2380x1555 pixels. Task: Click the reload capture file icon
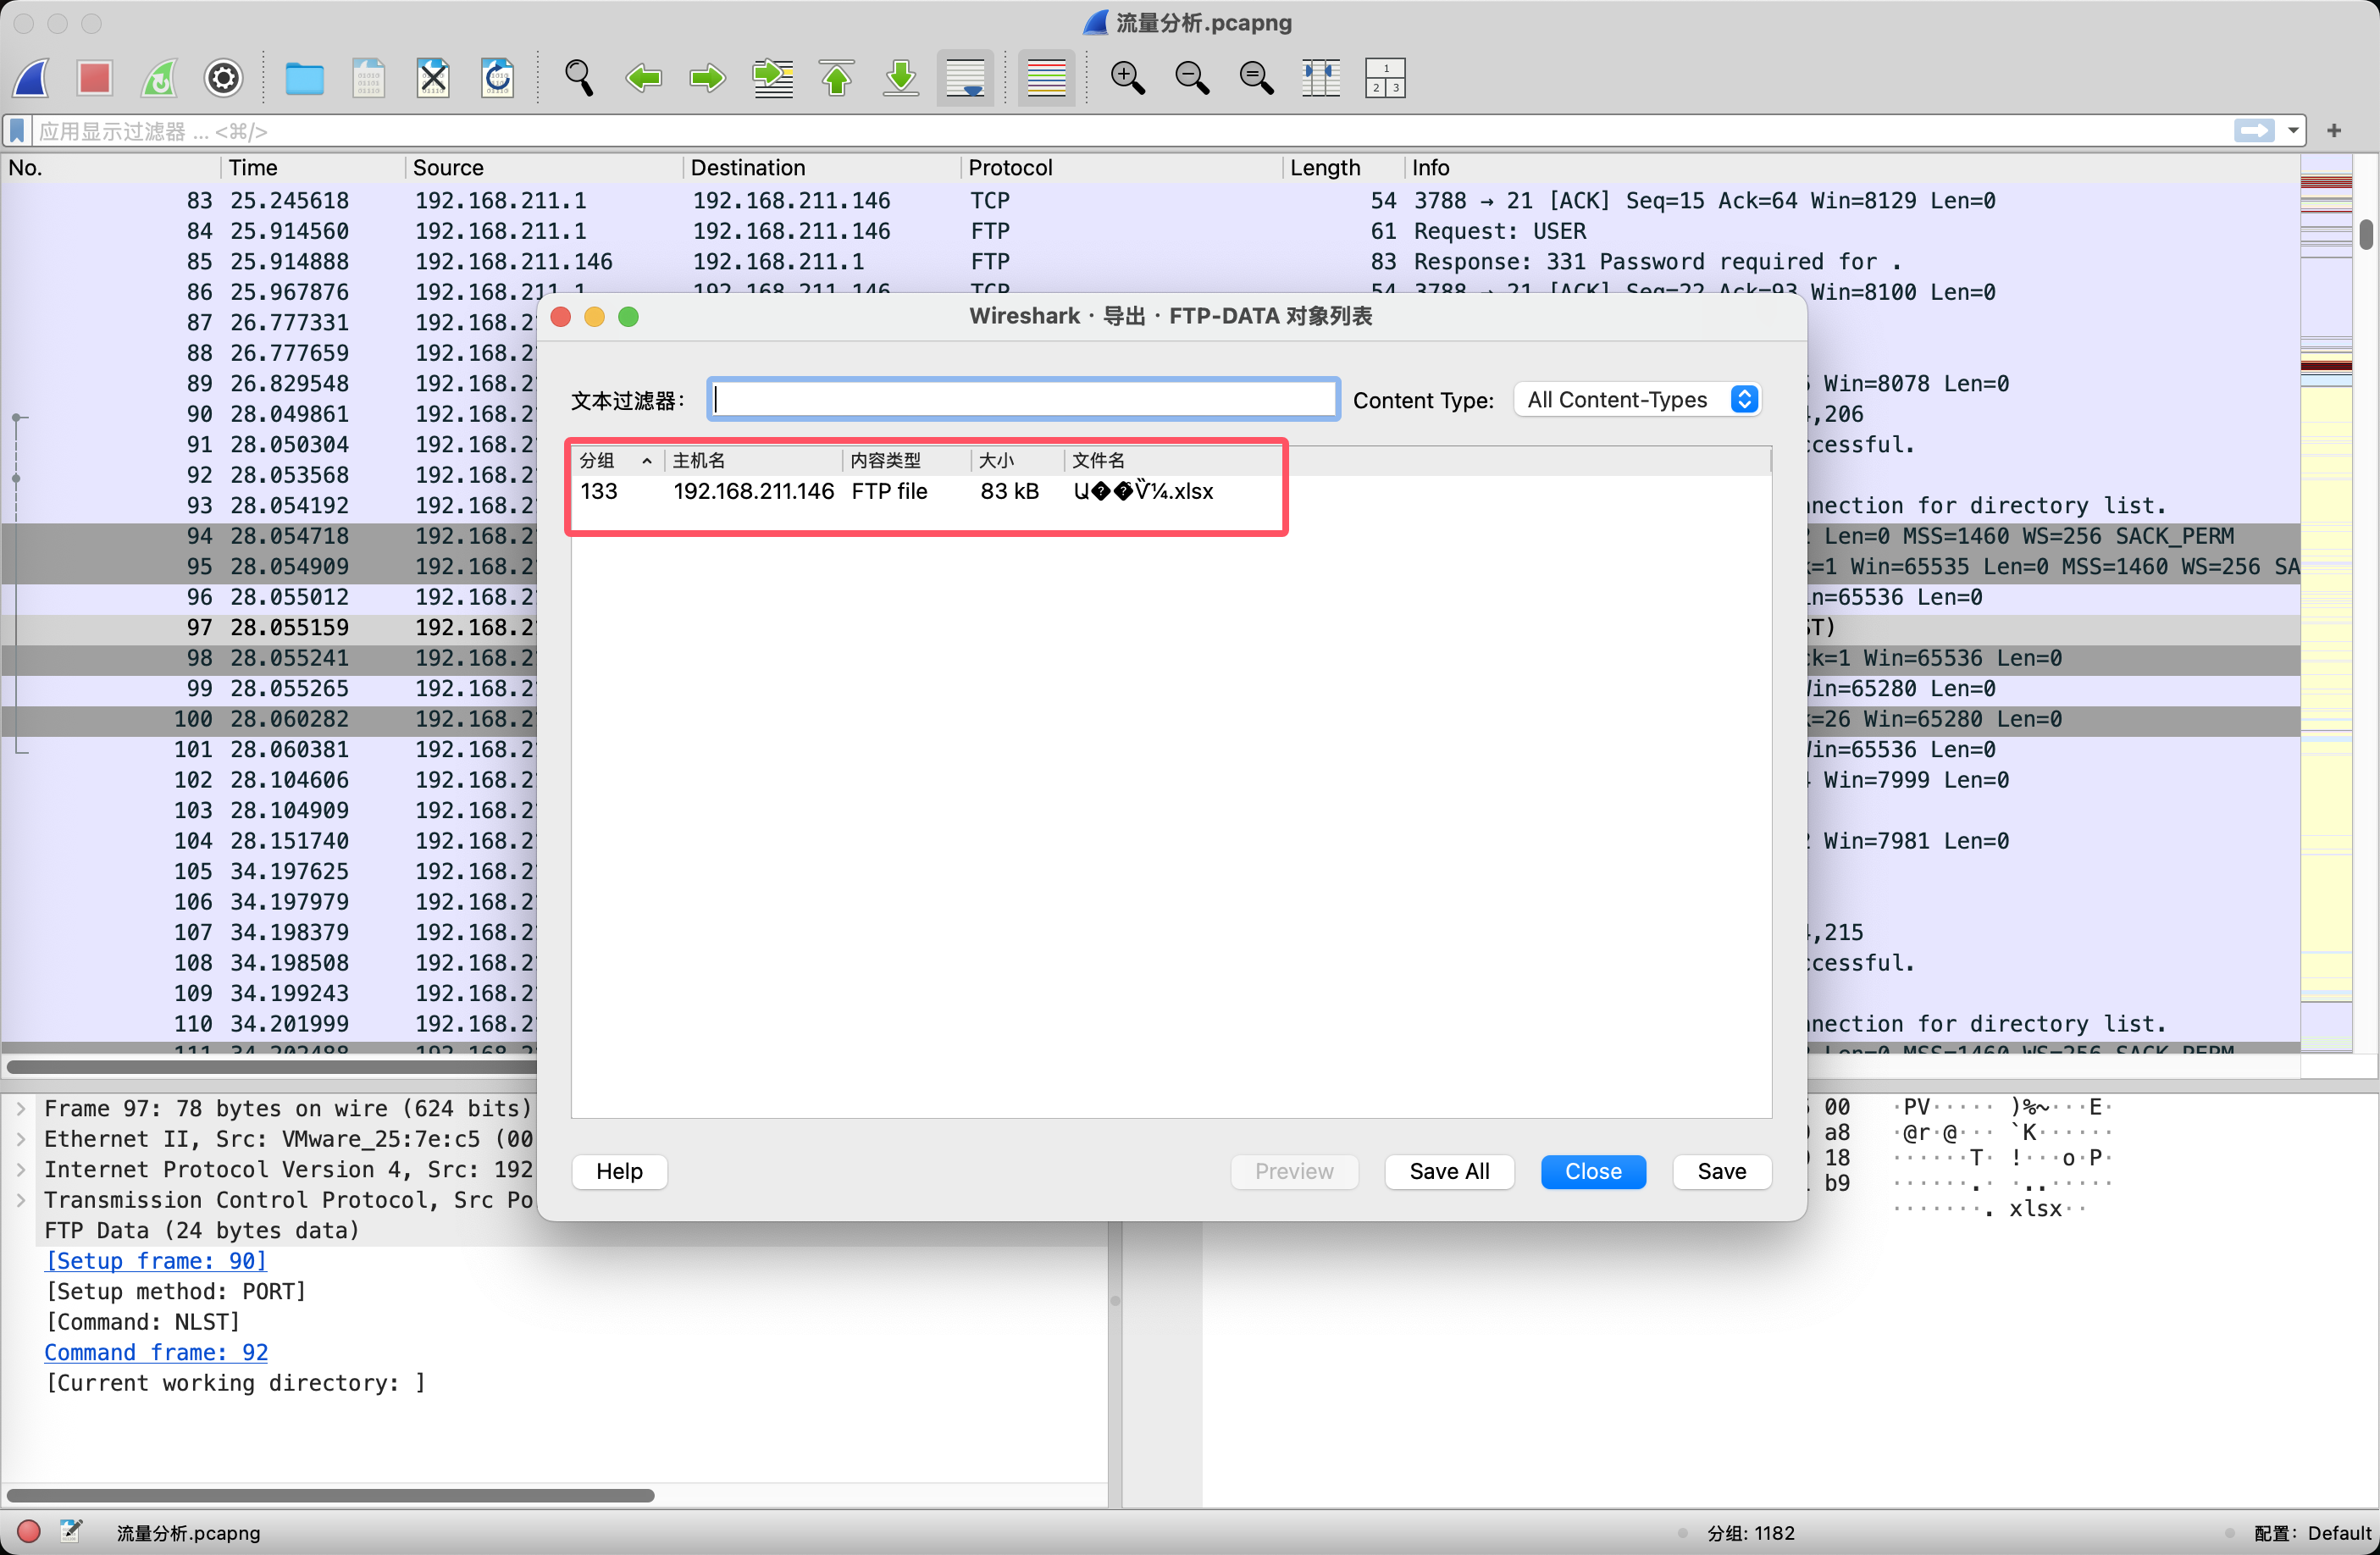(x=497, y=78)
